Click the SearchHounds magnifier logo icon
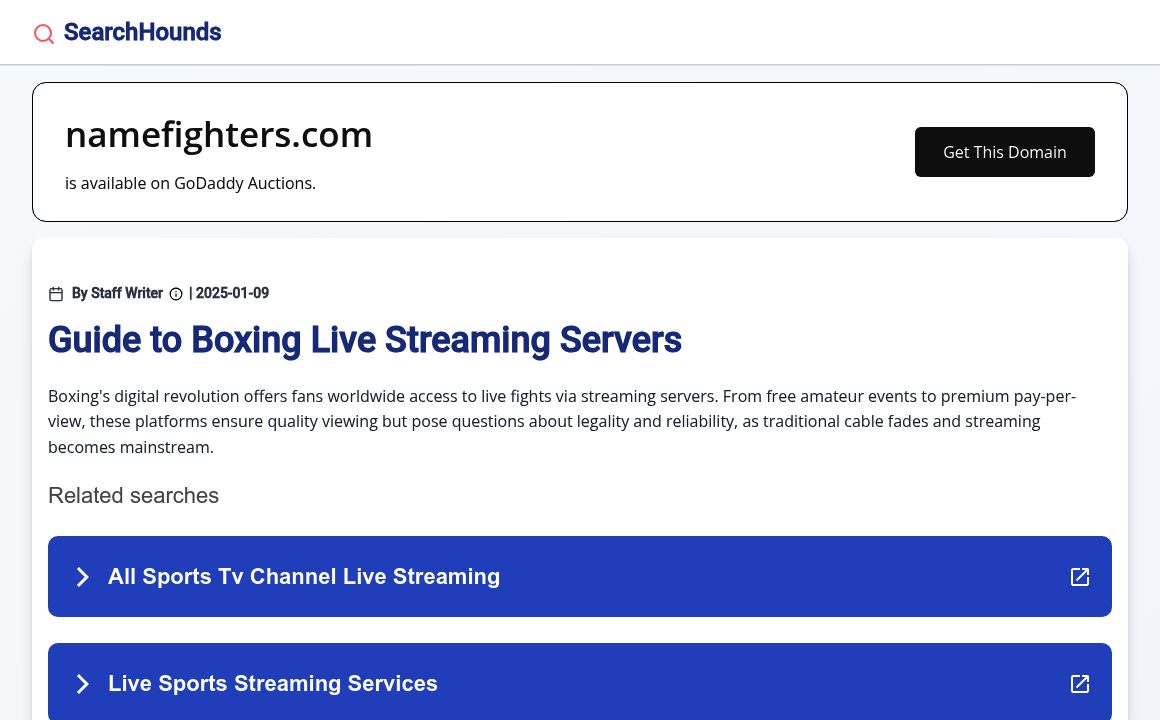 44,34
